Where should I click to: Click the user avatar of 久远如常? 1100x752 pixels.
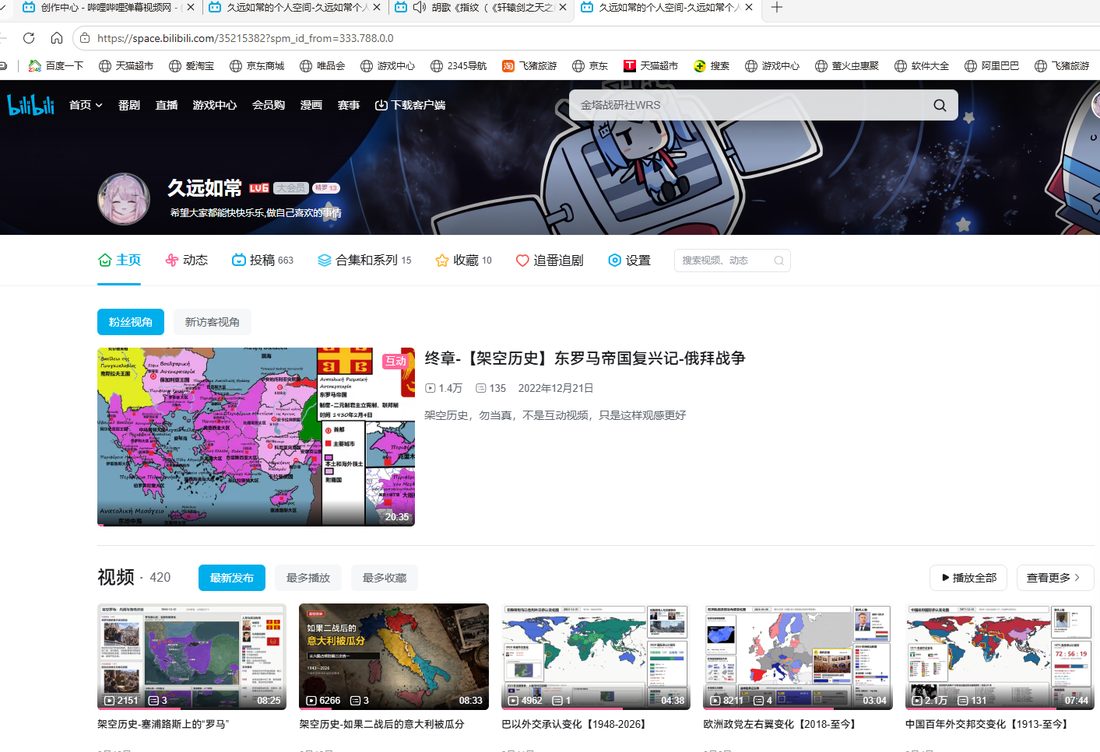(x=123, y=199)
